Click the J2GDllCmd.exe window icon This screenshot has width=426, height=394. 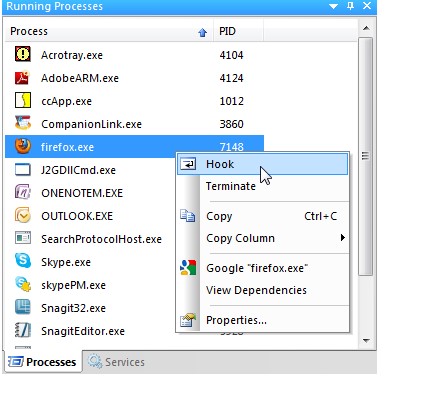[x=23, y=170]
